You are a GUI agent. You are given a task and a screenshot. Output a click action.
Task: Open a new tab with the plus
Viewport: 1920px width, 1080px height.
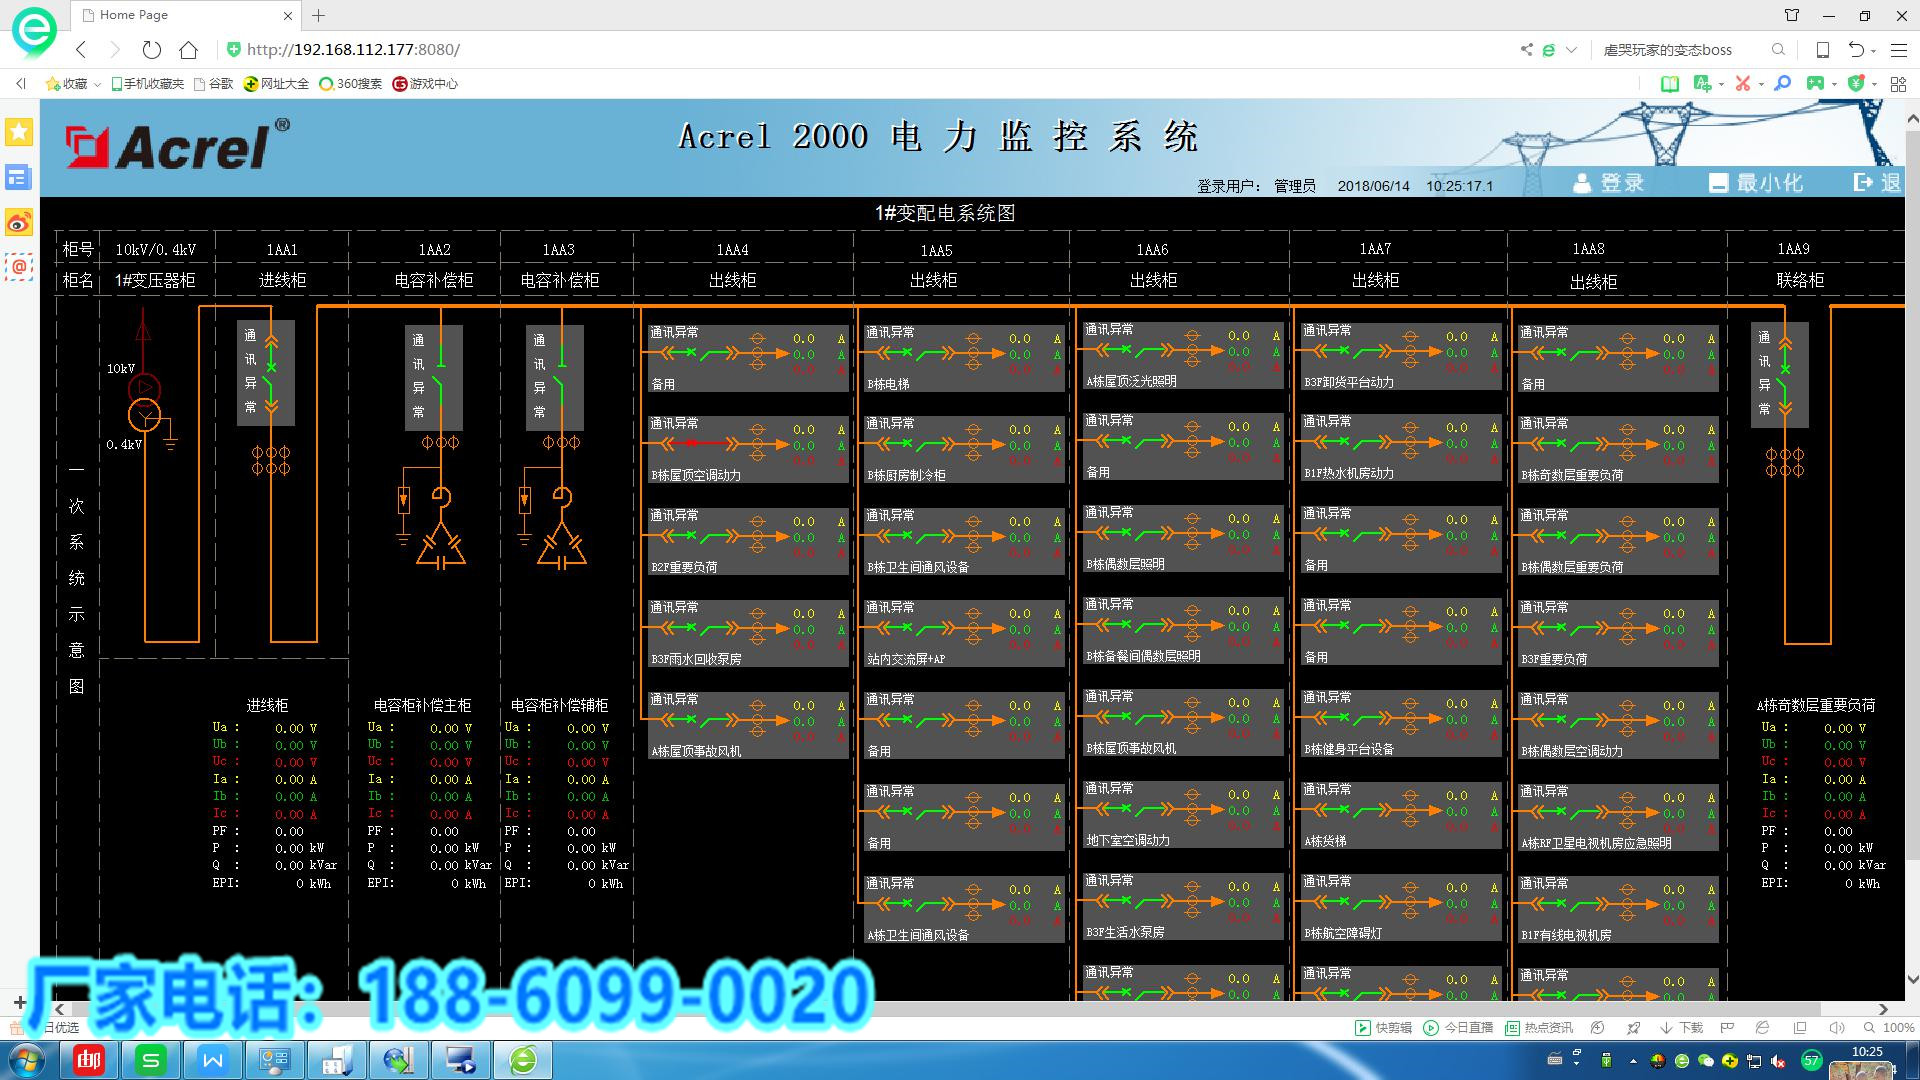click(x=318, y=15)
